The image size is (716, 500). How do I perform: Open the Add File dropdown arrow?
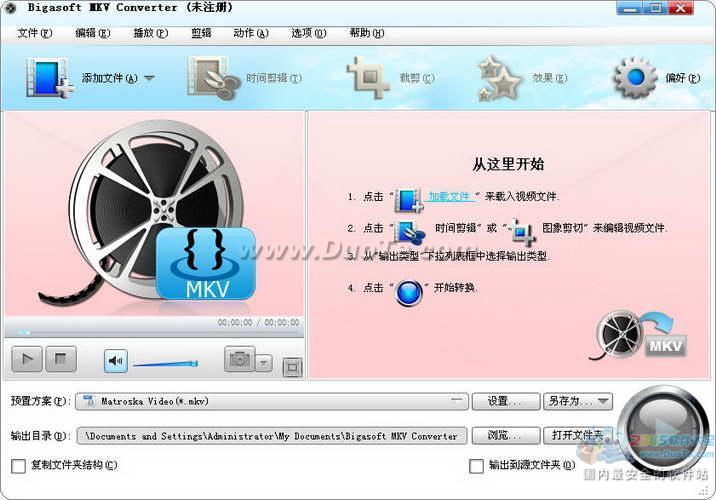pos(149,78)
